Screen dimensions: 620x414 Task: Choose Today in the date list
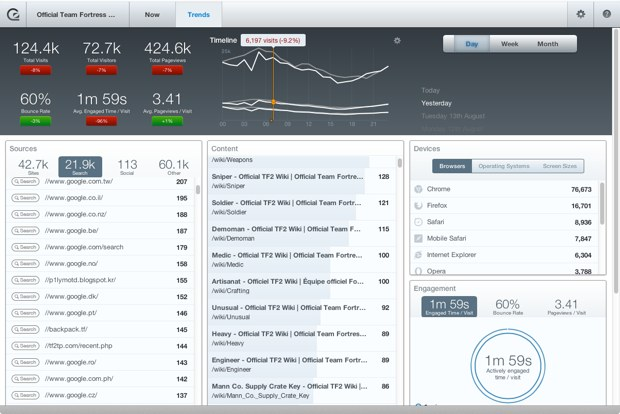(x=431, y=90)
